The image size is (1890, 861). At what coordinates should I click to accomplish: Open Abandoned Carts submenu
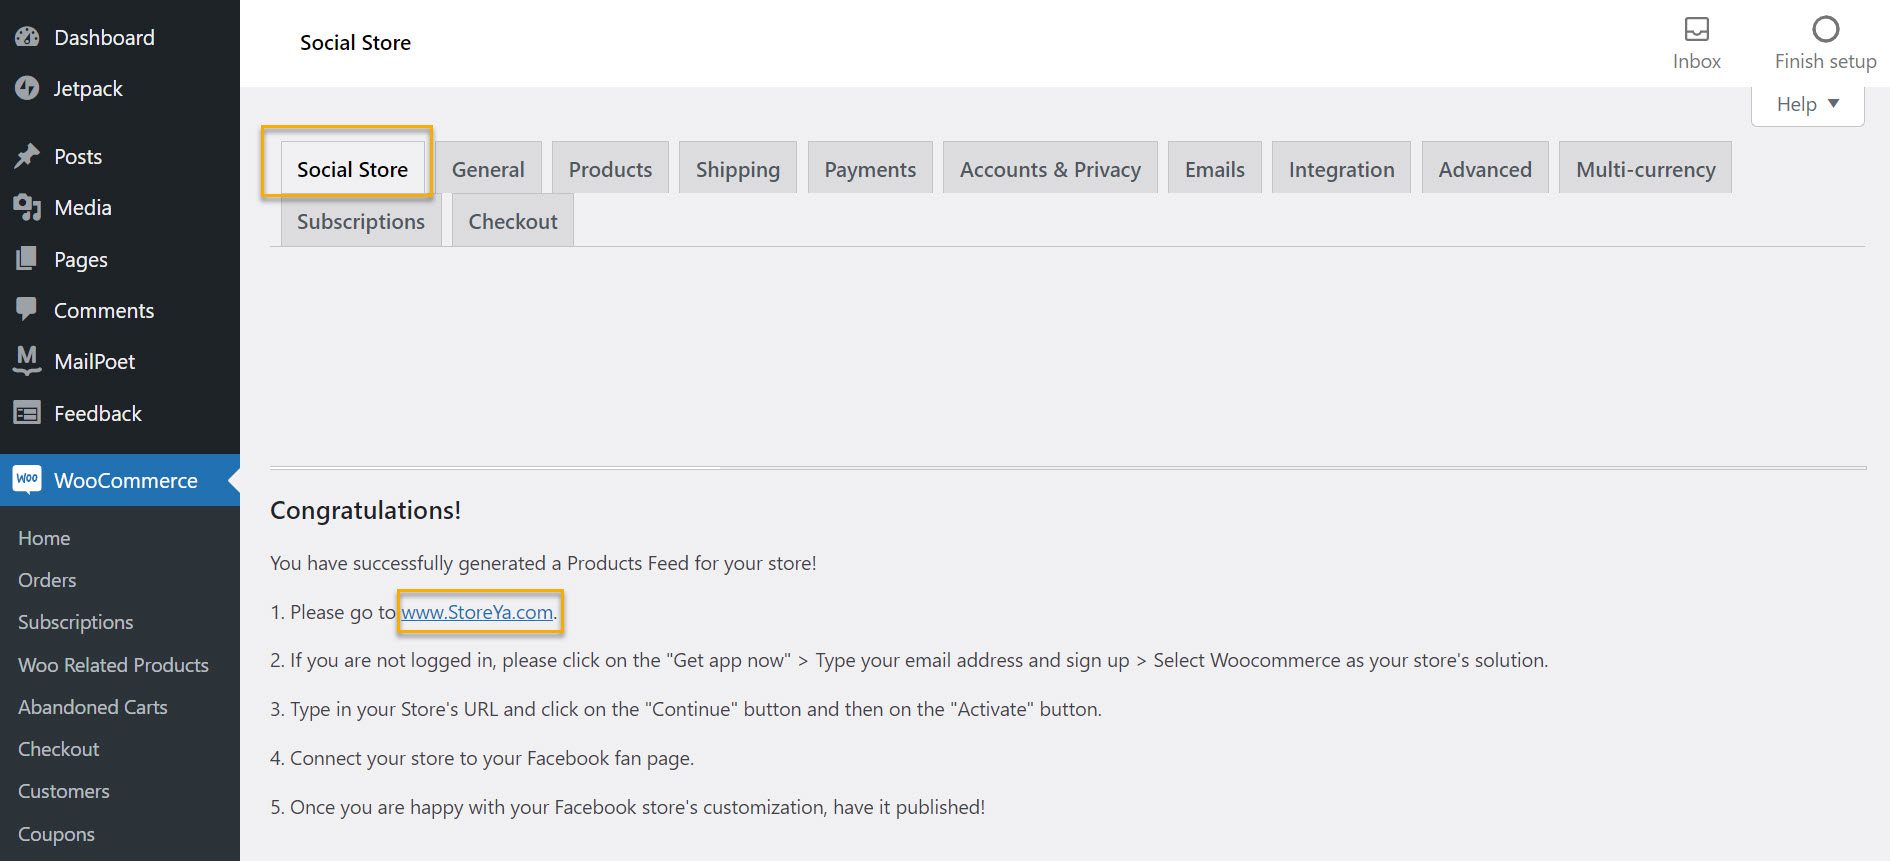click(x=92, y=707)
